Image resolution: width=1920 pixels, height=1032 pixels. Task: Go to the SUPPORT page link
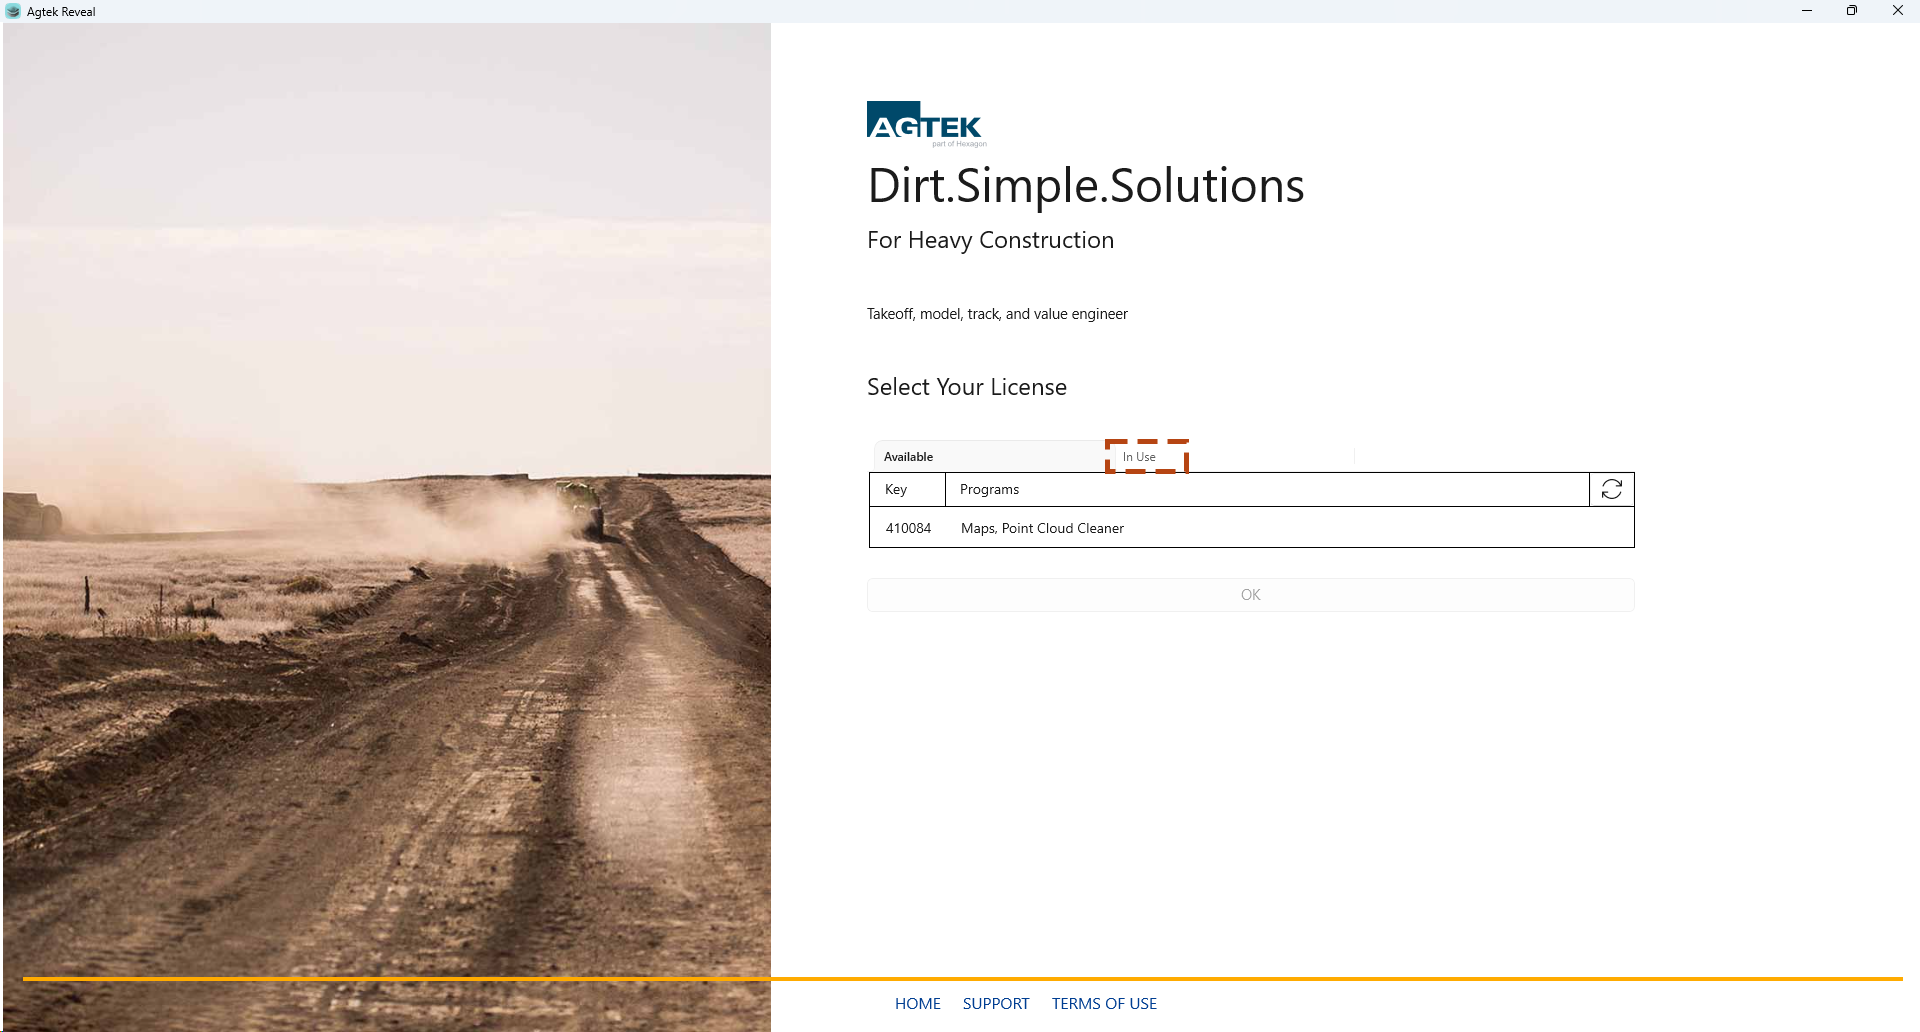click(995, 1003)
